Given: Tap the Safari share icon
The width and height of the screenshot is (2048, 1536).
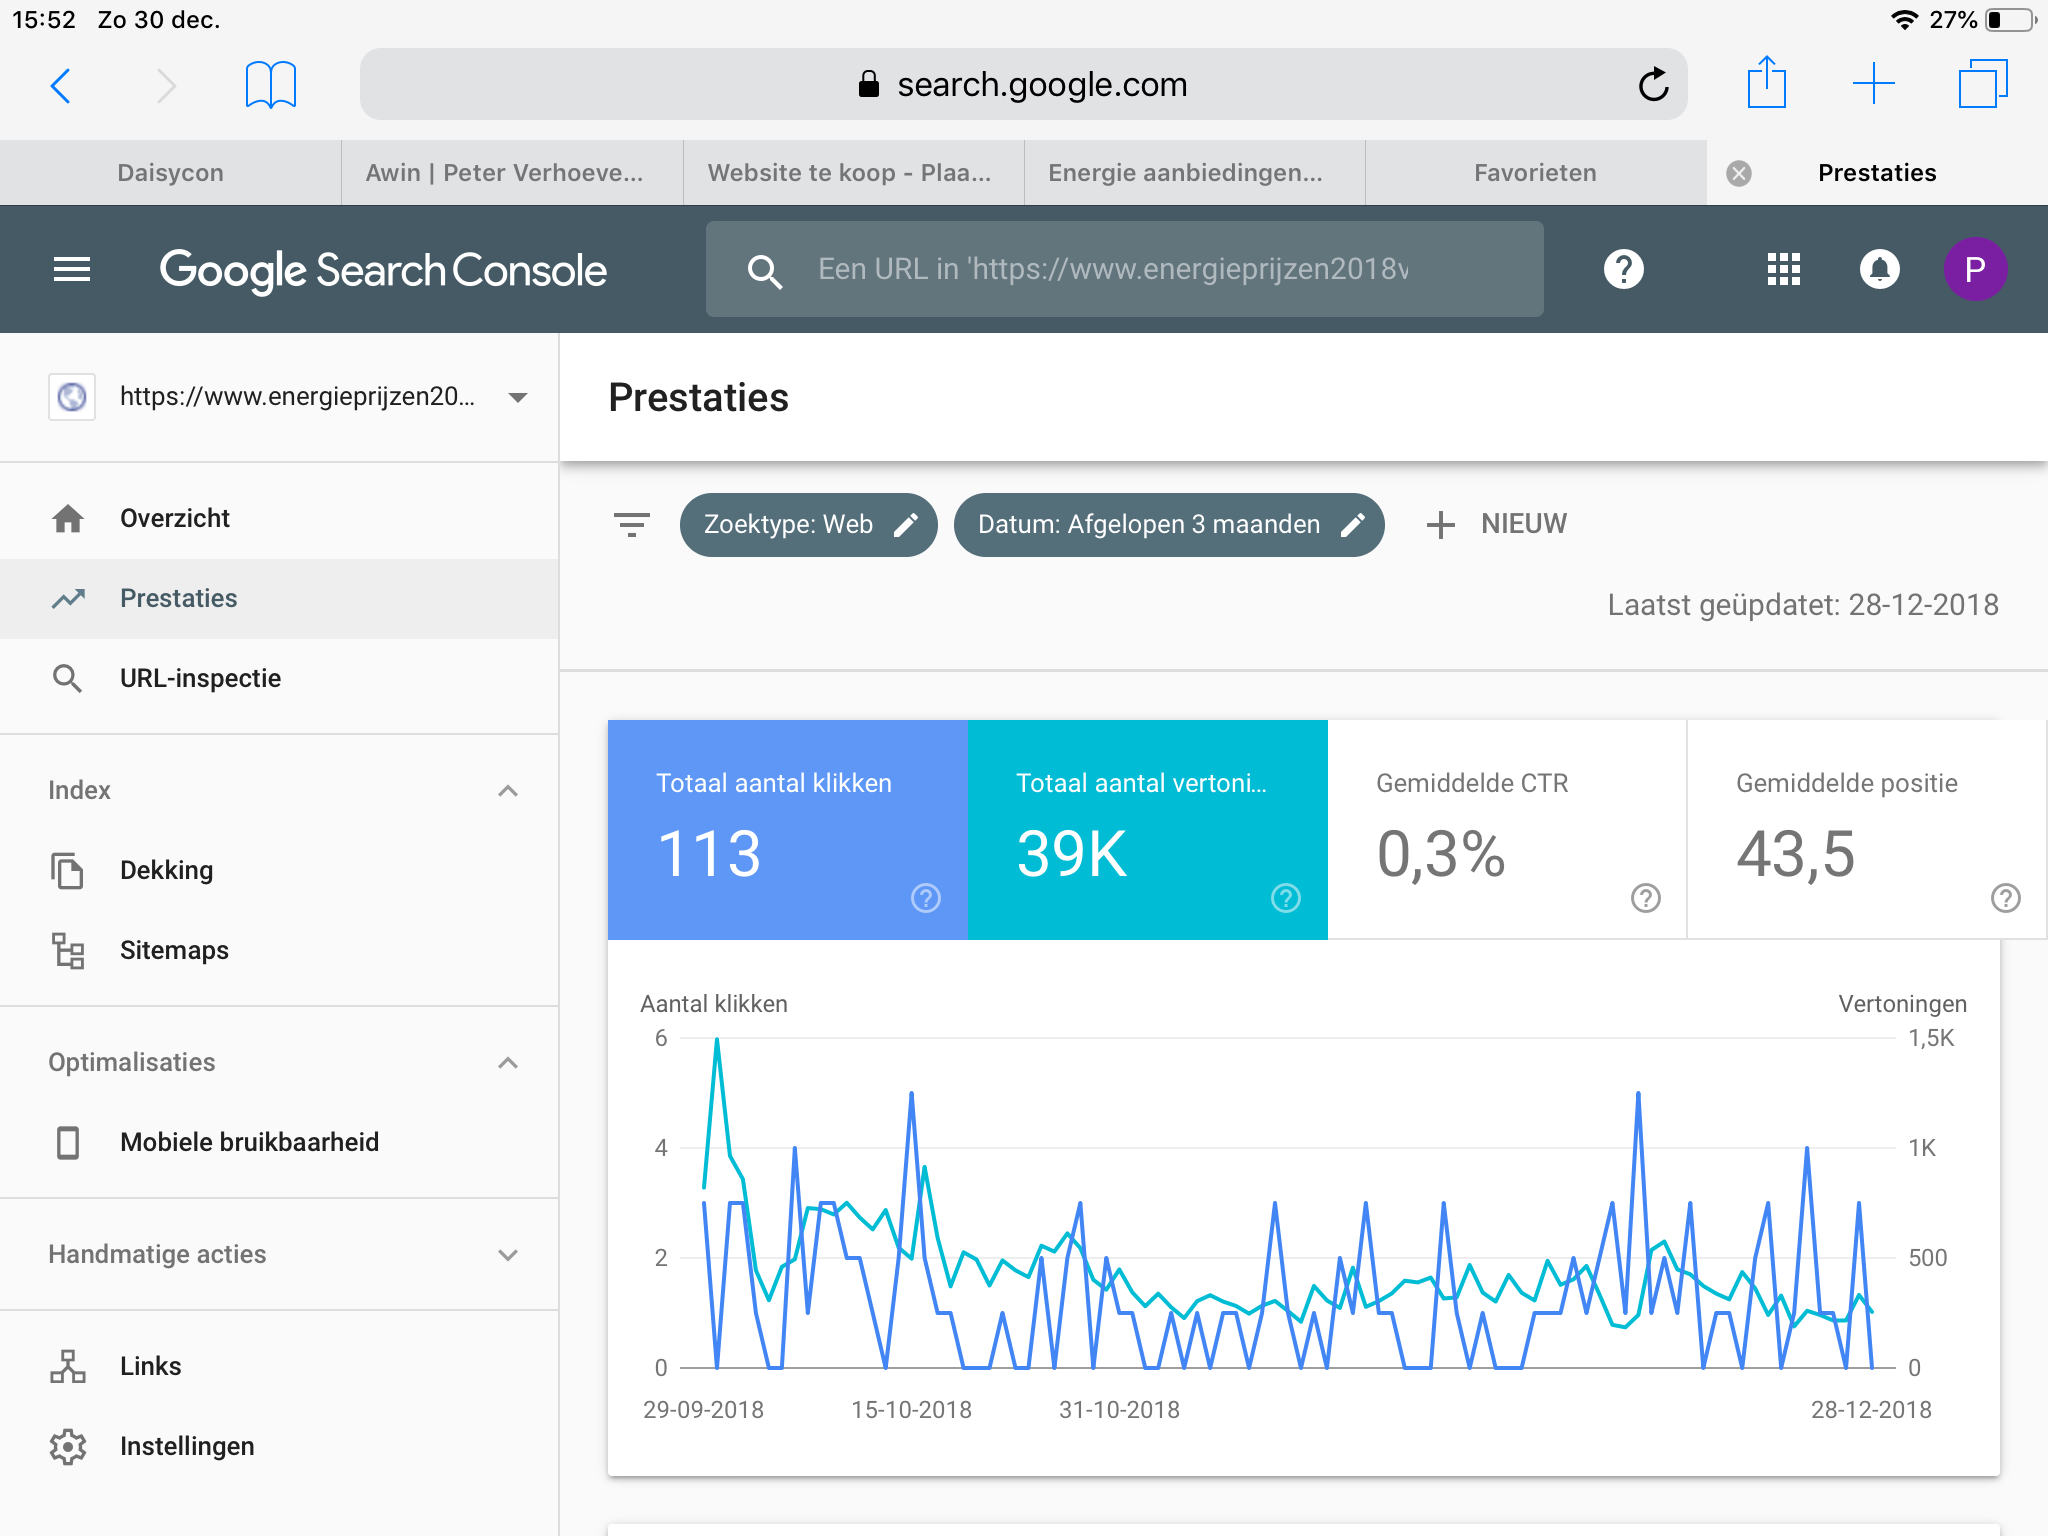Looking at the screenshot, I should click(x=1767, y=82).
